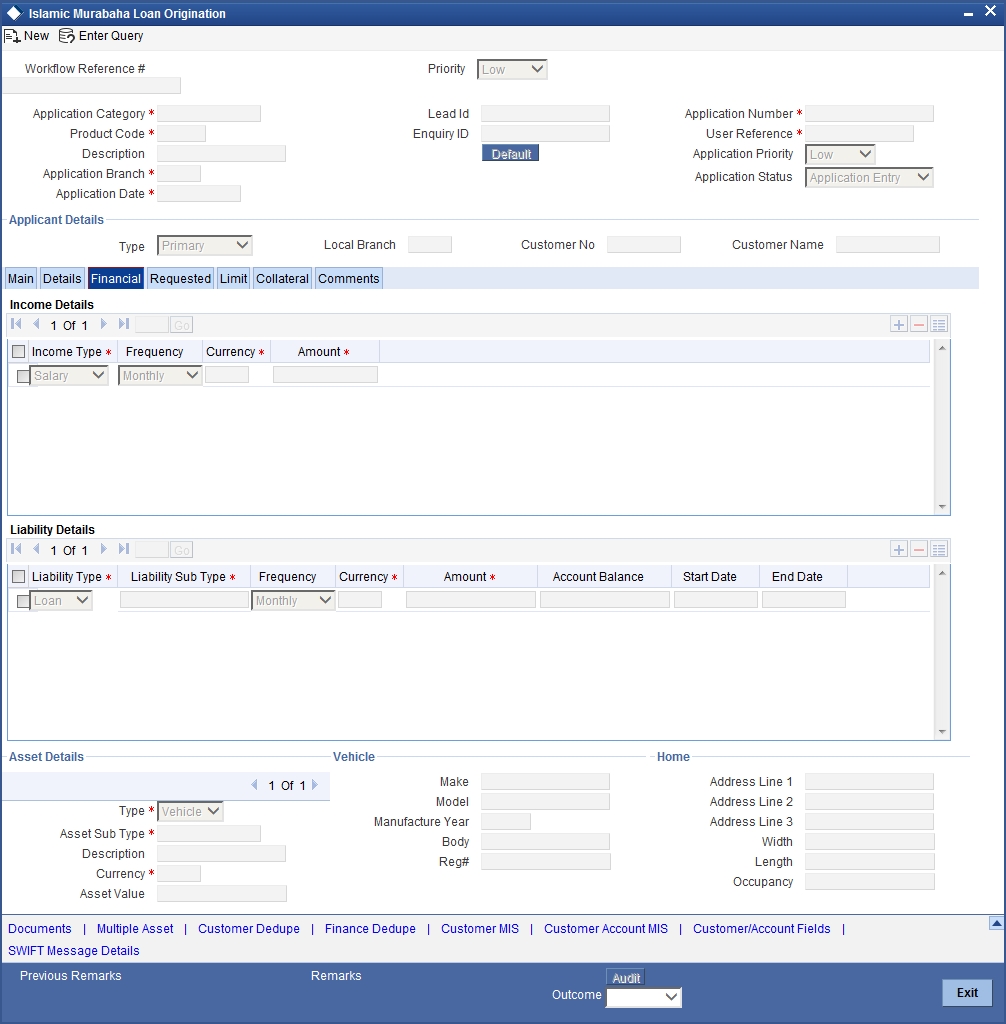This screenshot has height=1024, width=1006.
Task: Open the Collateral tab
Action: (x=282, y=279)
